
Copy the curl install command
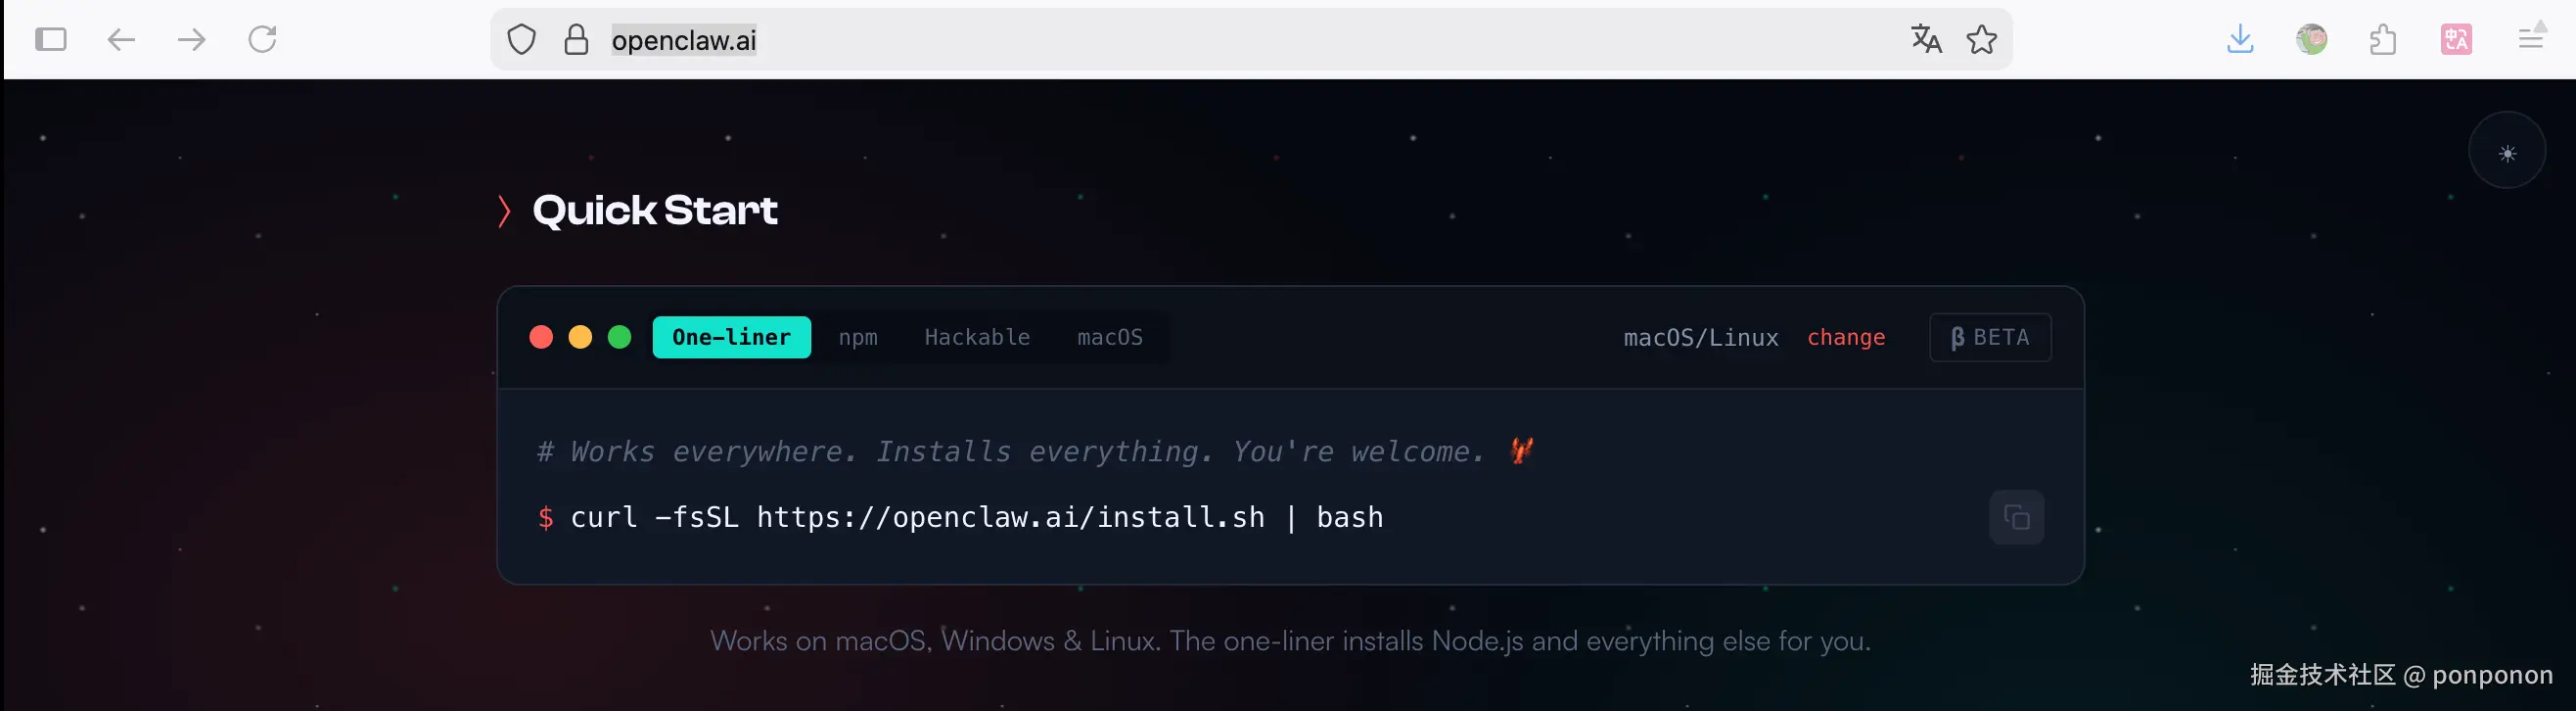2016,517
